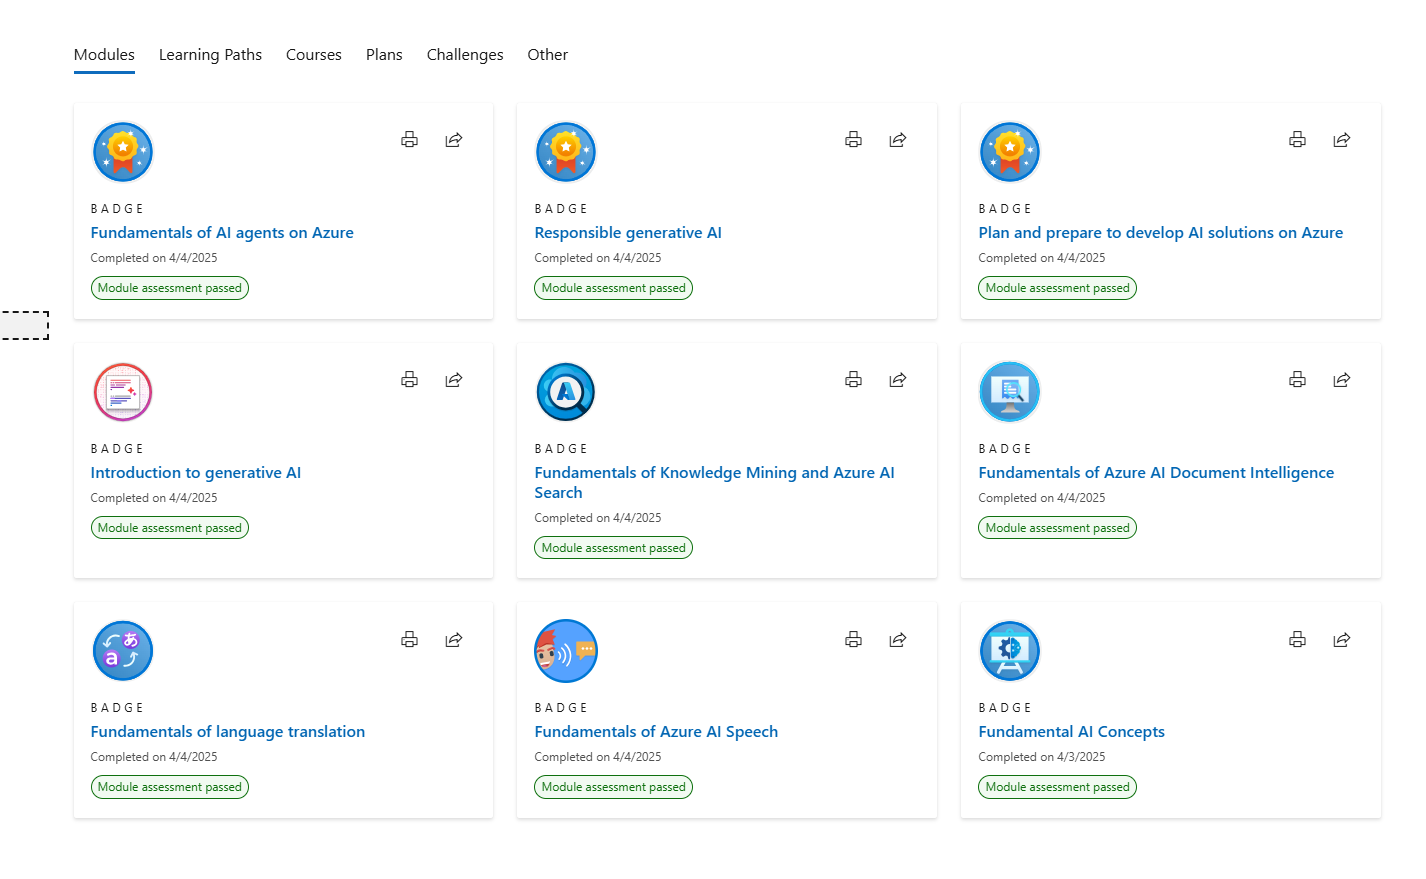Open the Introduction to generative AI link

(196, 473)
